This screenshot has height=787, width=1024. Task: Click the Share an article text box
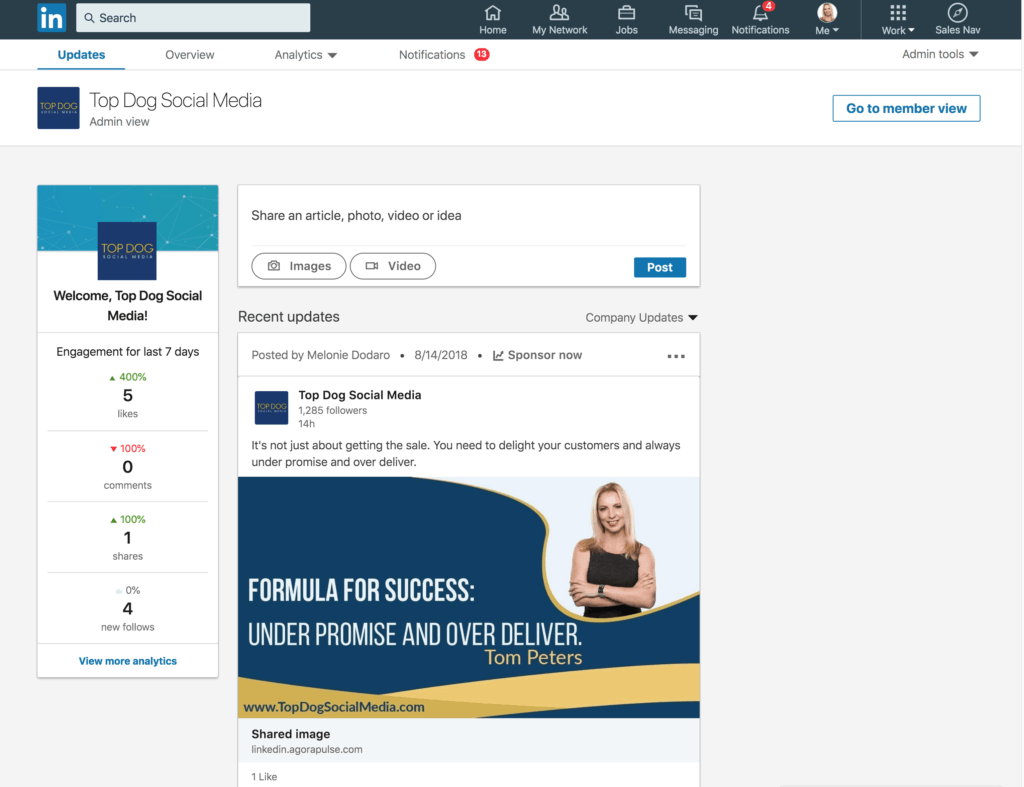(469, 216)
